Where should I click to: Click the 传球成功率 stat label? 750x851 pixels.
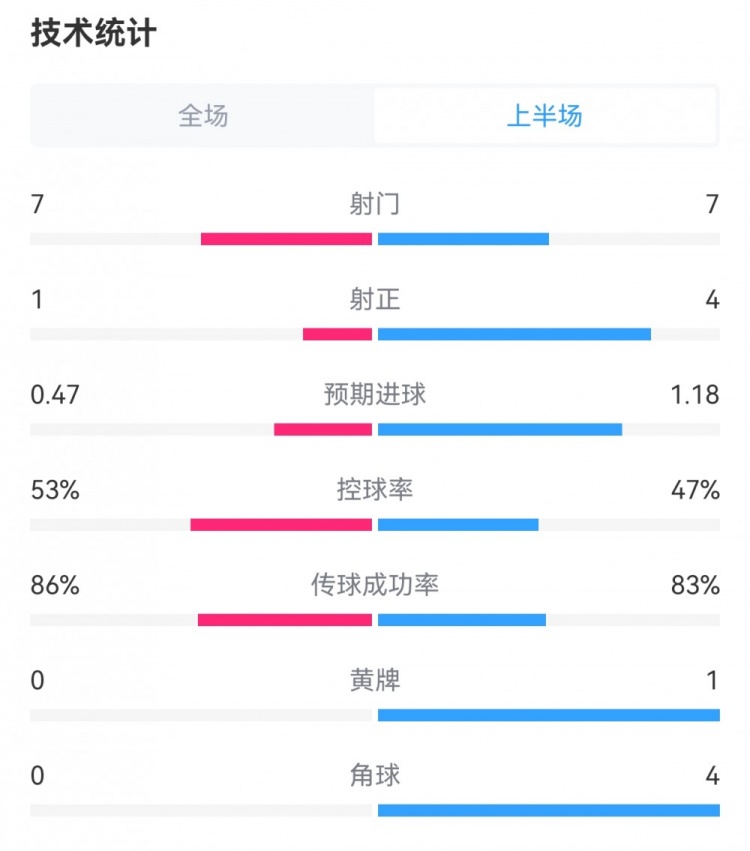[375, 585]
